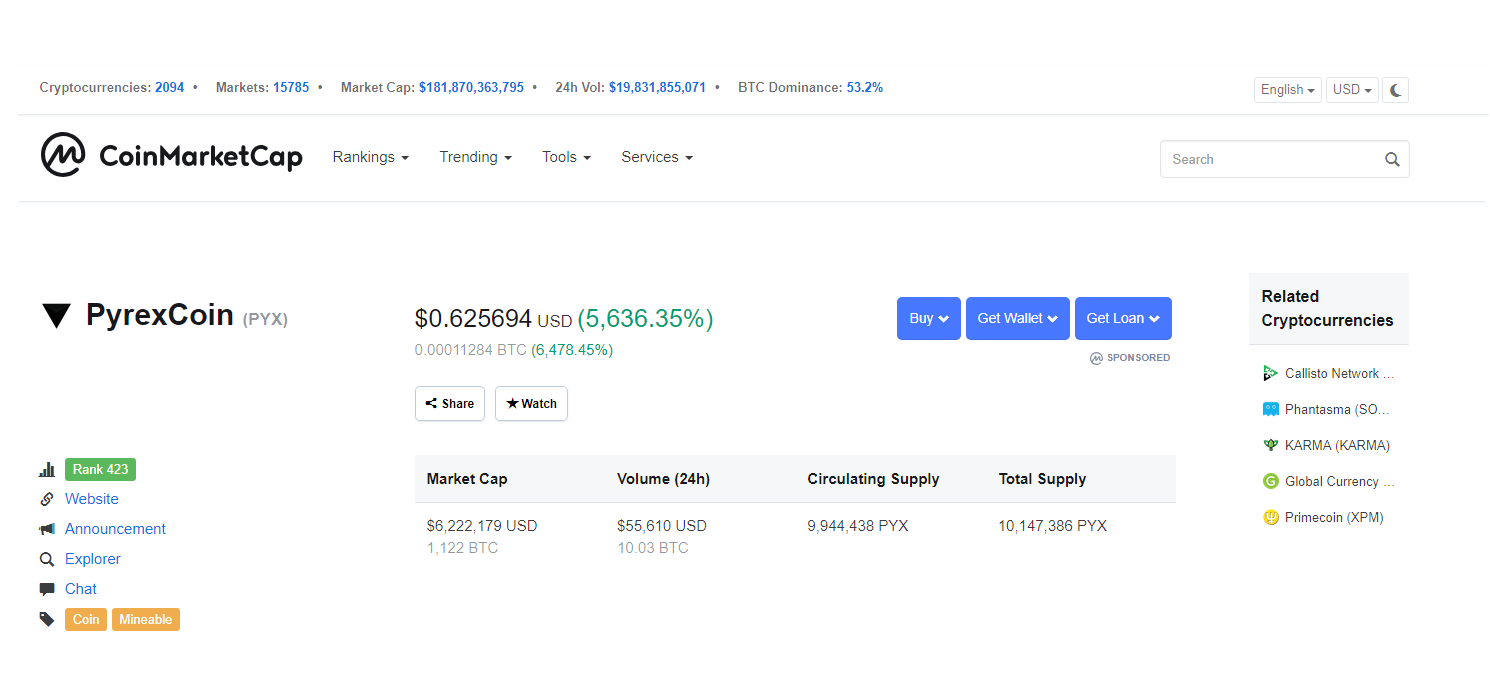
Task: Open the USD currency dropdown
Action: [1352, 90]
